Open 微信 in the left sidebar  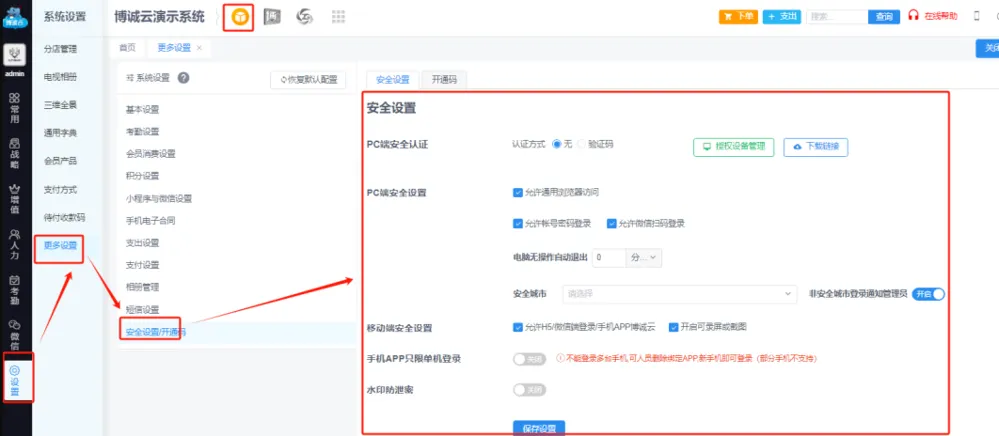pos(15,331)
